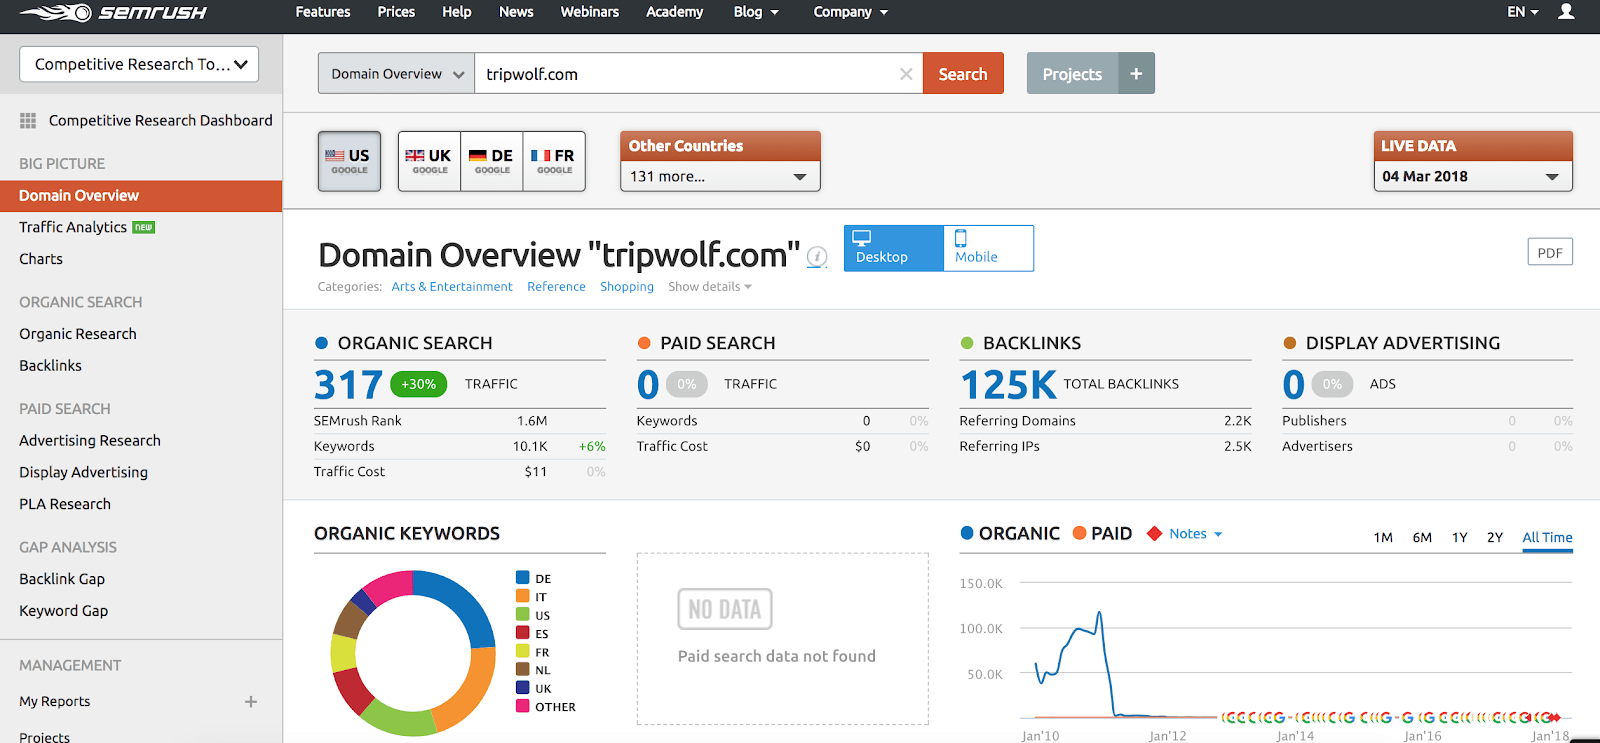Open Backlinks in sidebar
The height and width of the screenshot is (743, 1600).
pyautogui.click(x=51, y=366)
